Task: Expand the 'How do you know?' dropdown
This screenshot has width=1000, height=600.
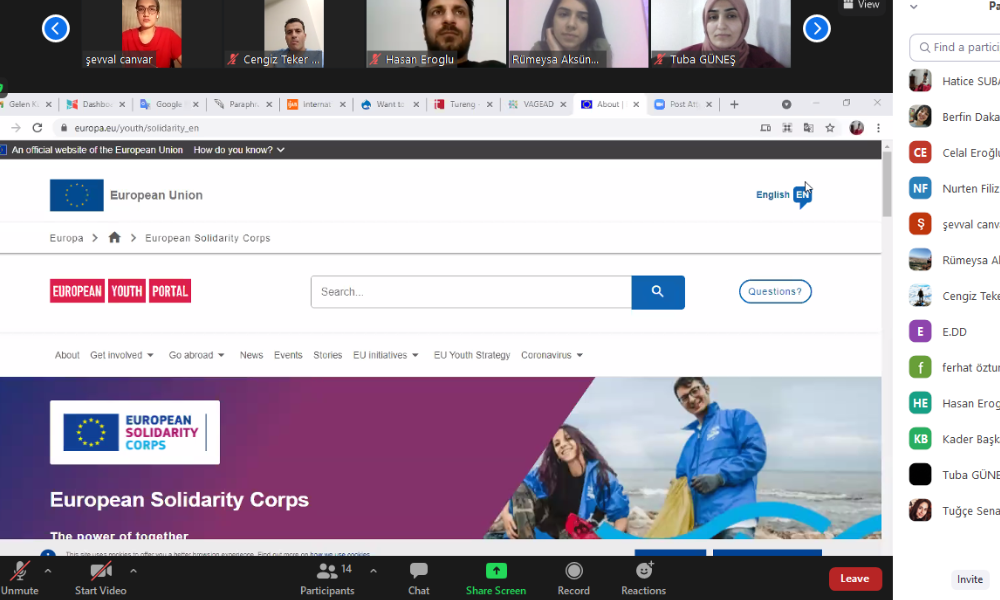Action: click(x=239, y=150)
